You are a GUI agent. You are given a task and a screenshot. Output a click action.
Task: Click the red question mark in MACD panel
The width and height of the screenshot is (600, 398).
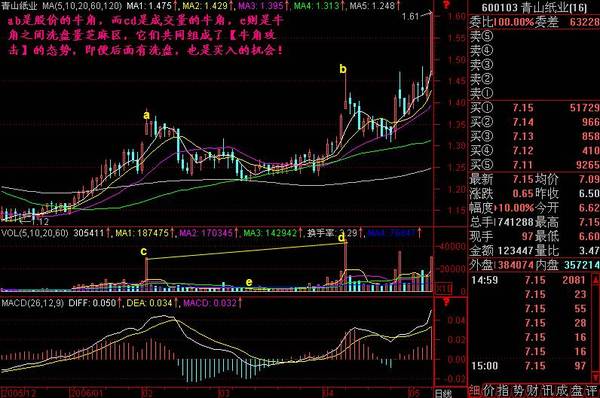[x=446, y=303]
